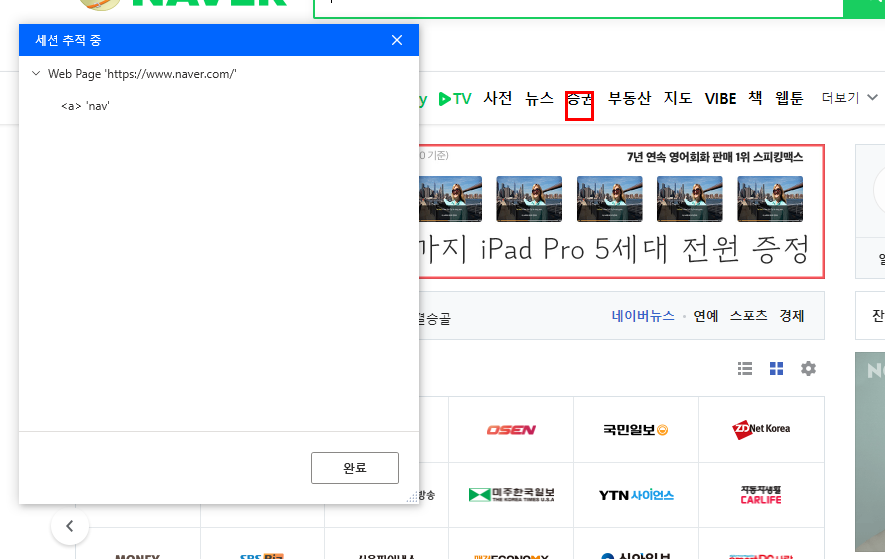Select the <a> 'nav' tree item
The height and width of the screenshot is (559, 885).
click(x=85, y=106)
